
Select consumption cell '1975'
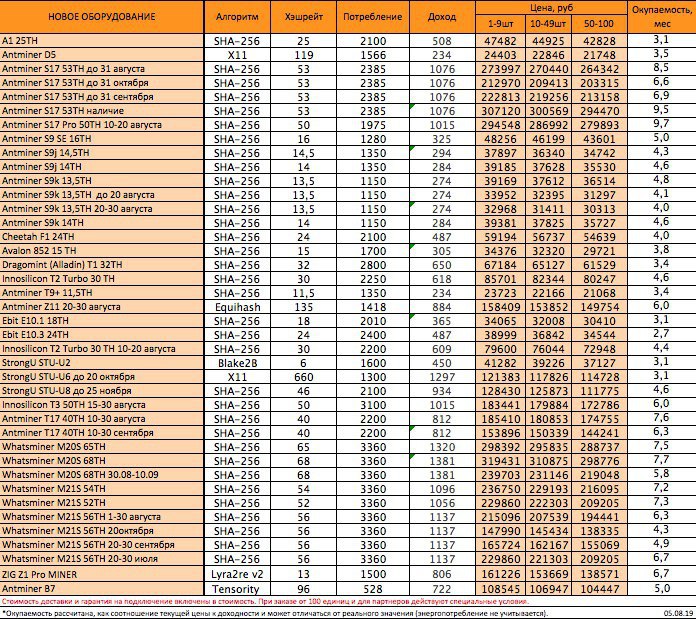[x=373, y=125]
